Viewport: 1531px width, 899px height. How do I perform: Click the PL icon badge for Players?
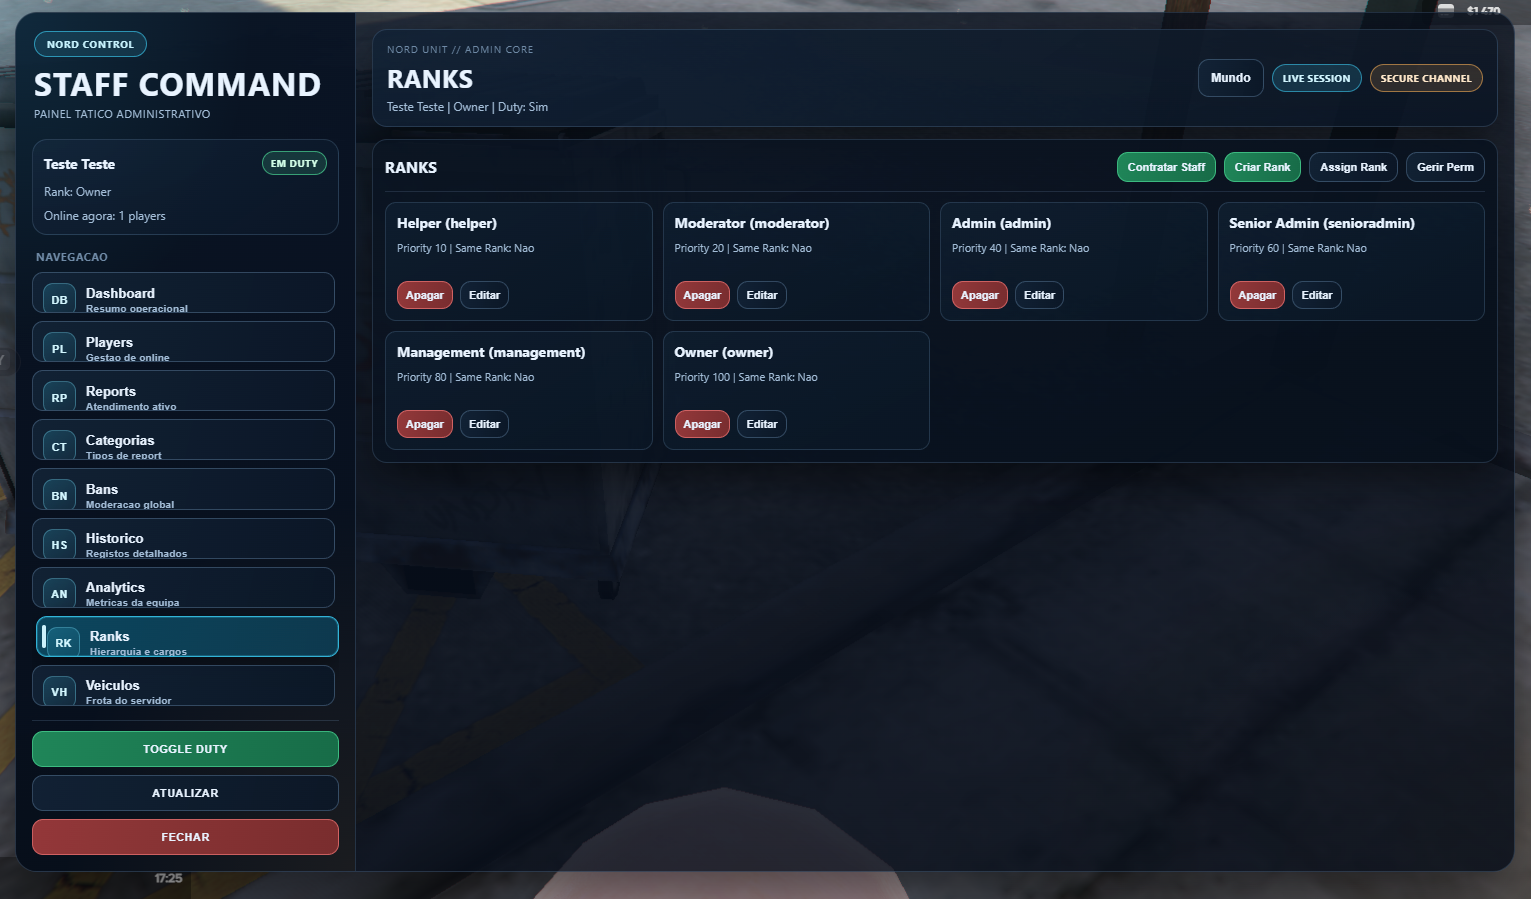coord(59,348)
